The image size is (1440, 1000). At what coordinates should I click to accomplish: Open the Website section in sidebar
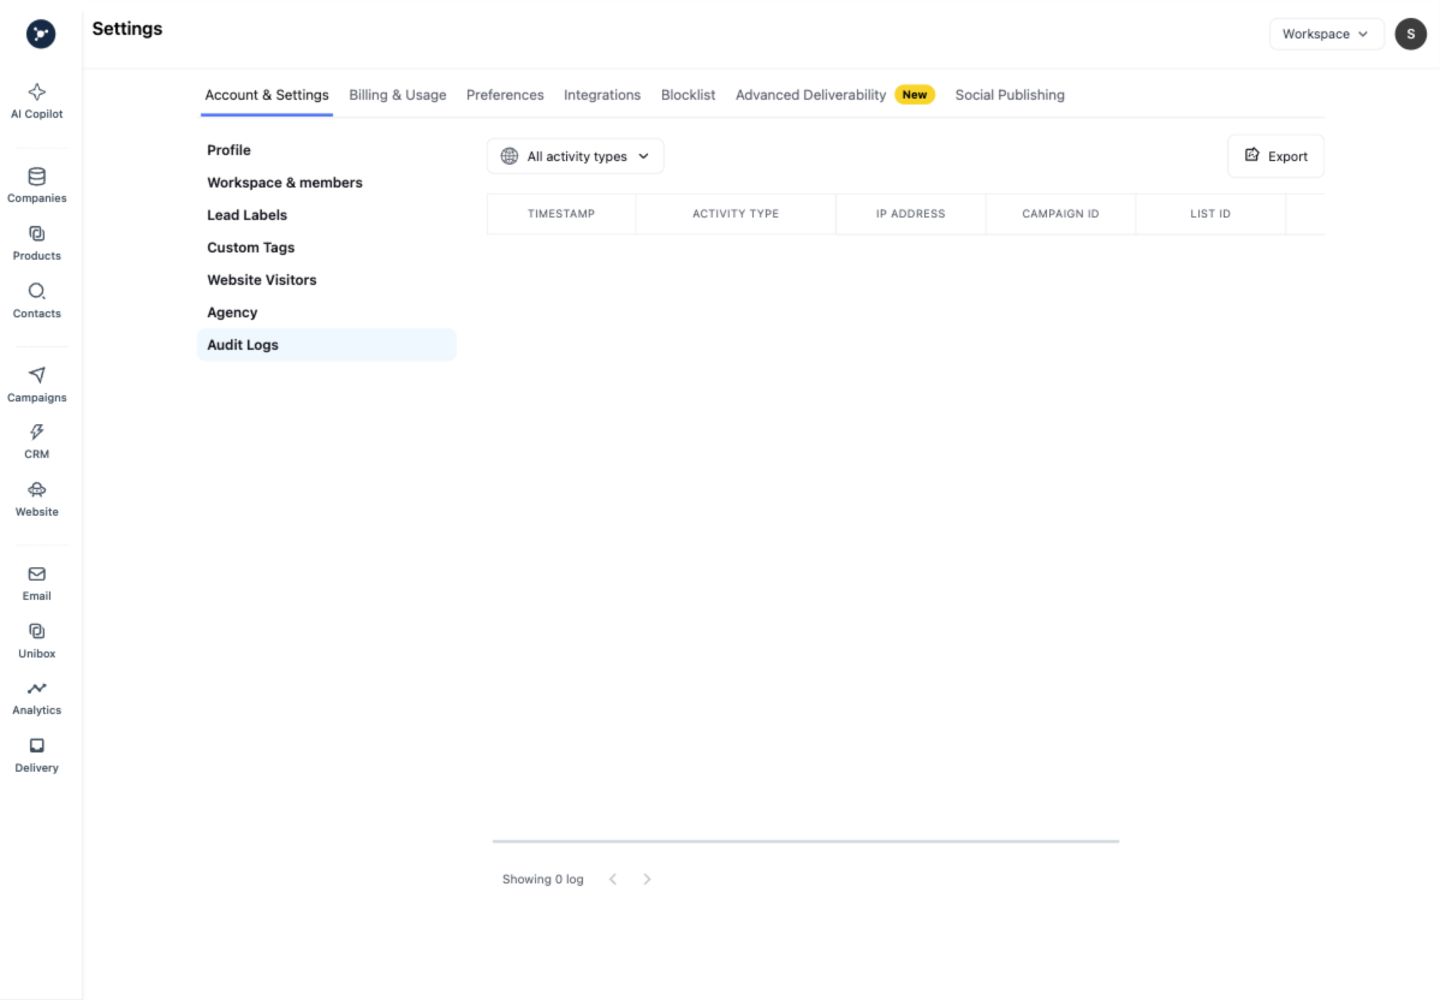pos(37,499)
